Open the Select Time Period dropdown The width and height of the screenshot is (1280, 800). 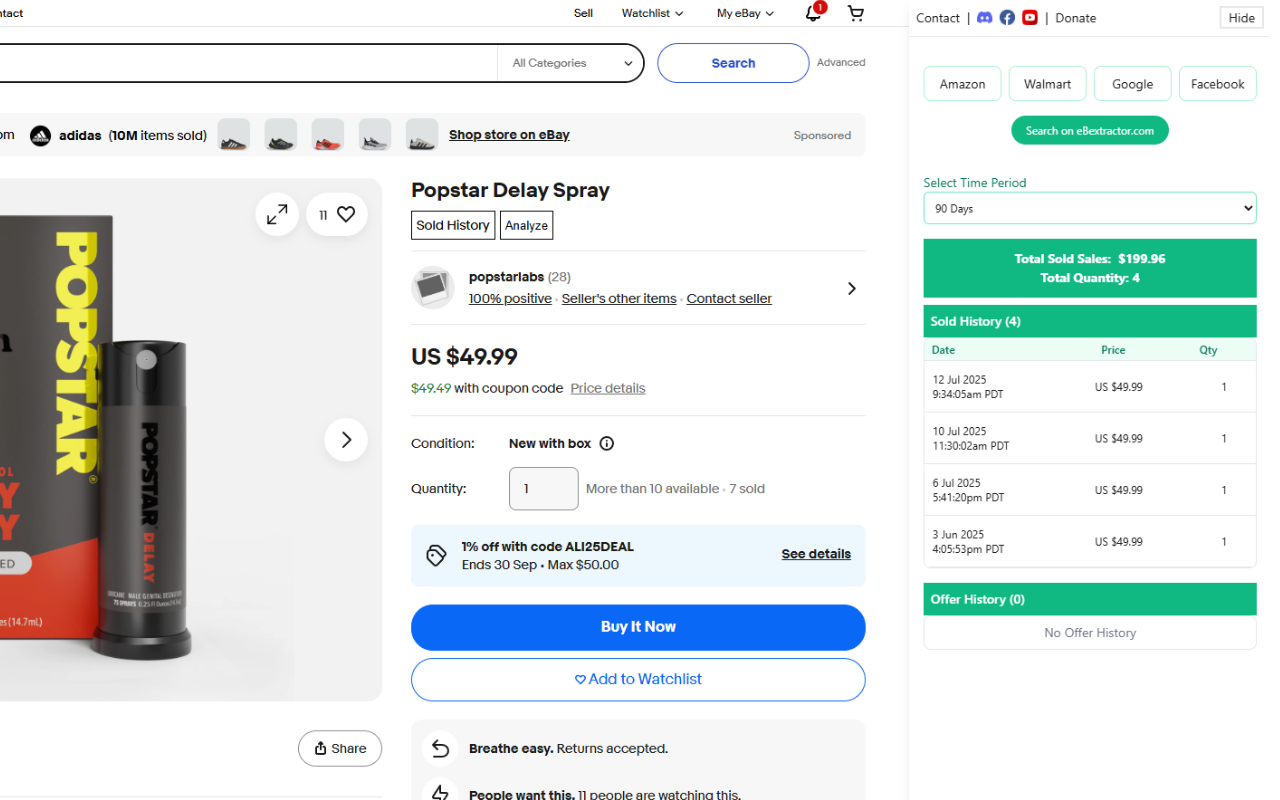(x=1089, y=208)
